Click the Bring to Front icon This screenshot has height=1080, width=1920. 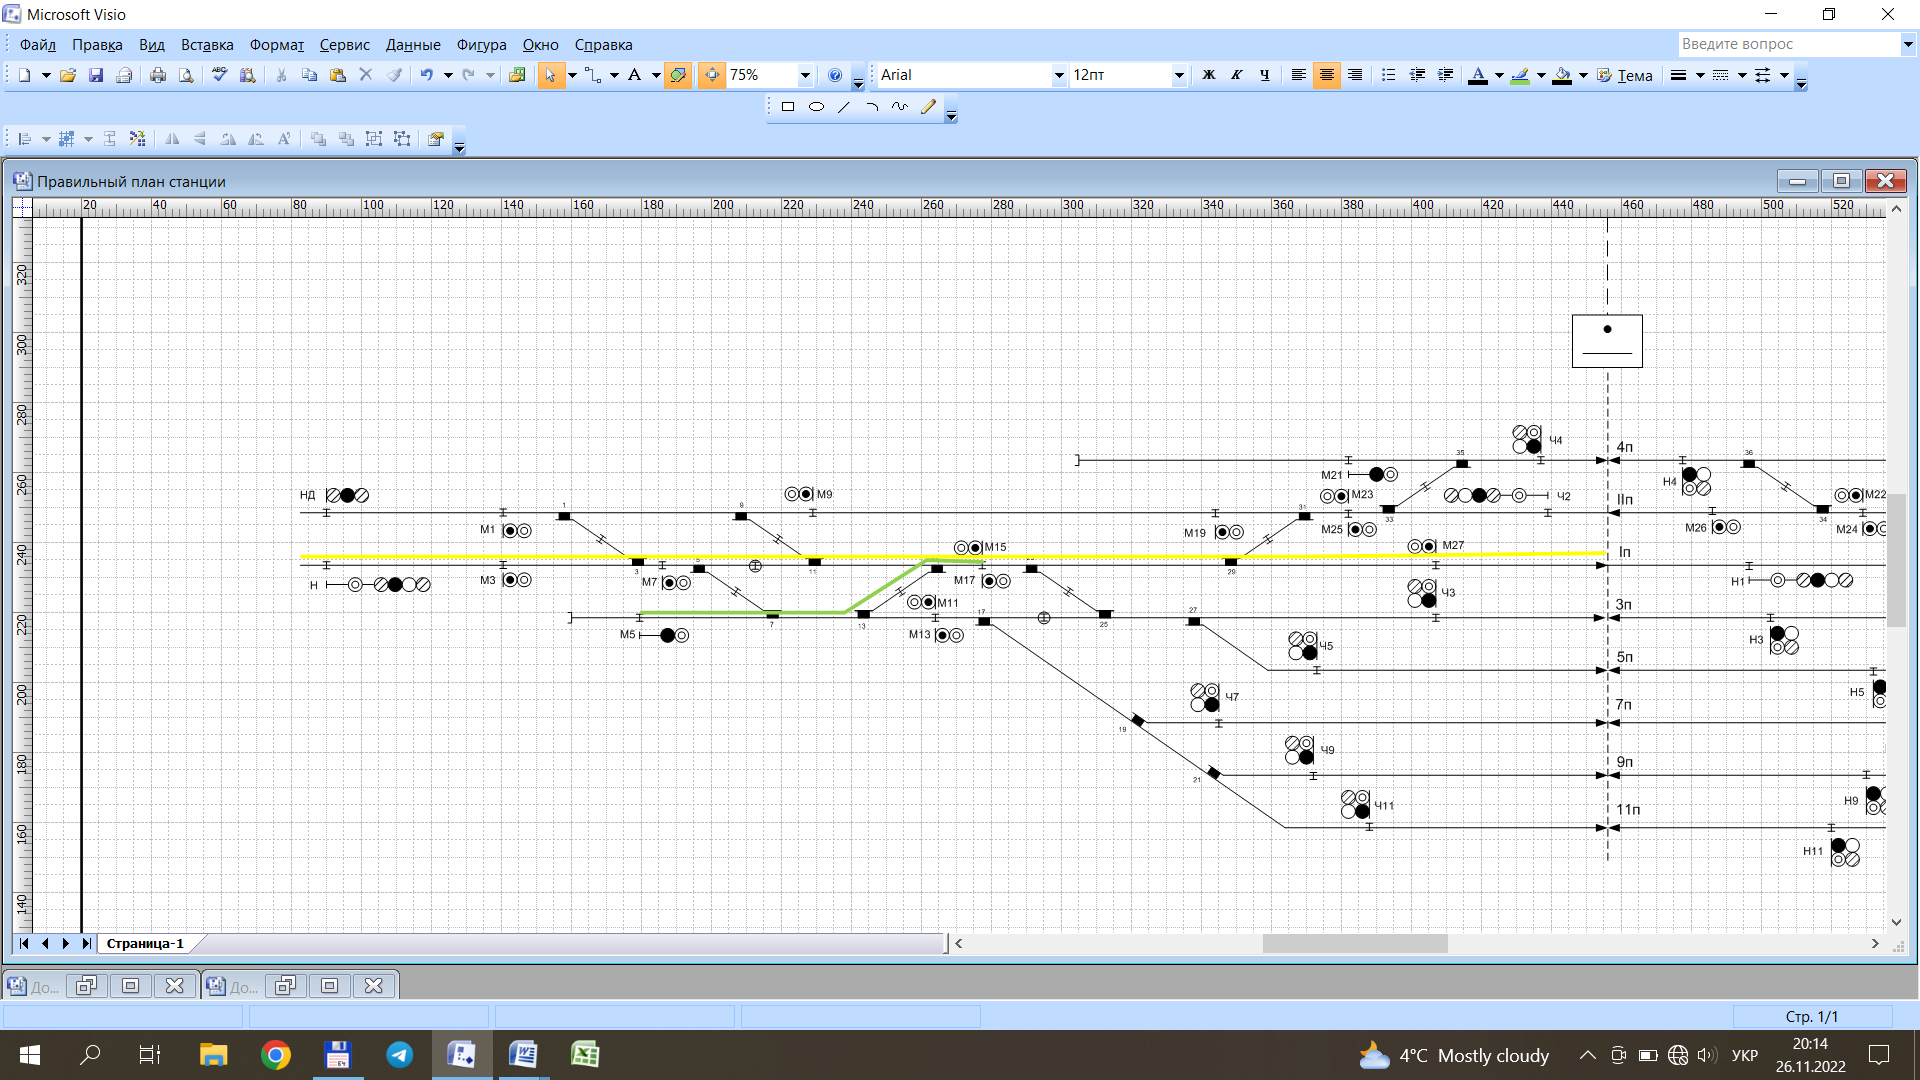click(318, 139)
